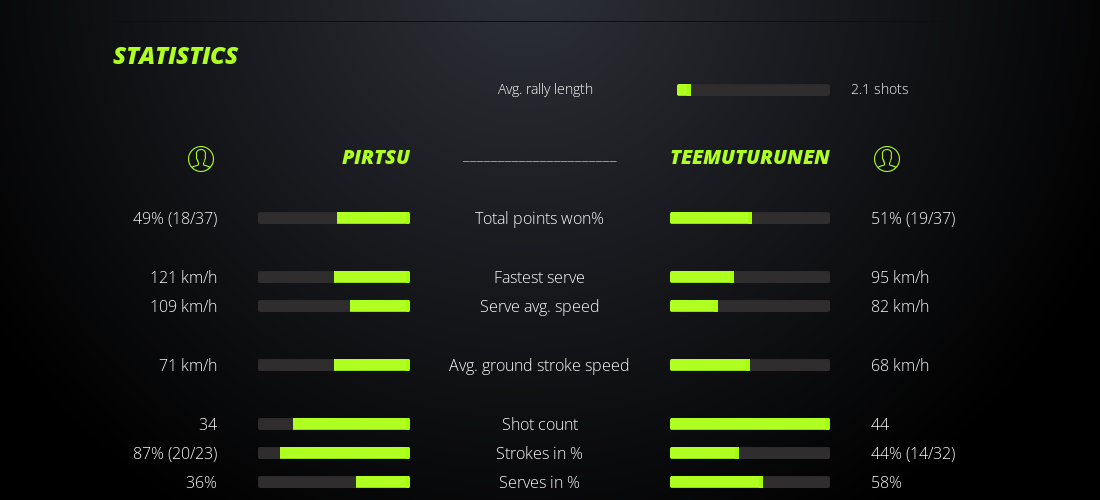Click the Shot count label

click(540, 424)
